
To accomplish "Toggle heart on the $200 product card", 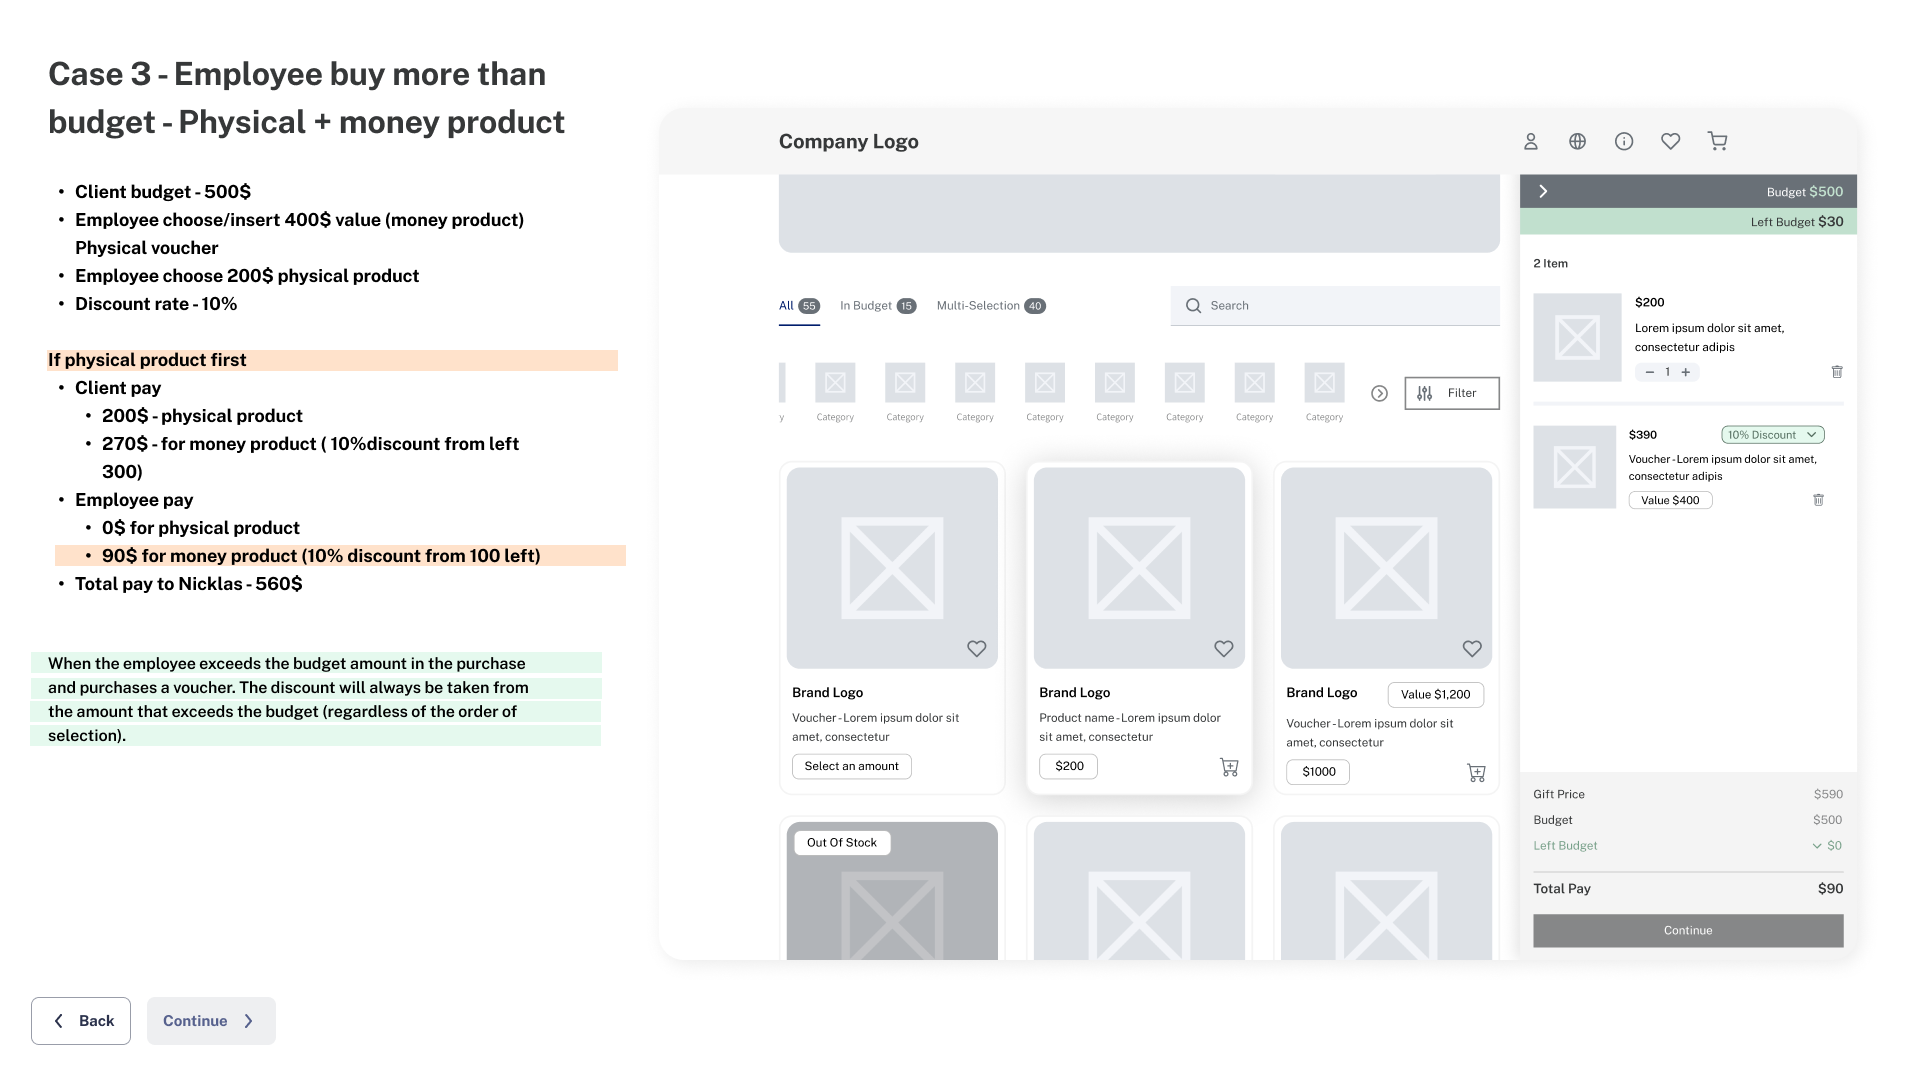I will [x=1223, y=649].
